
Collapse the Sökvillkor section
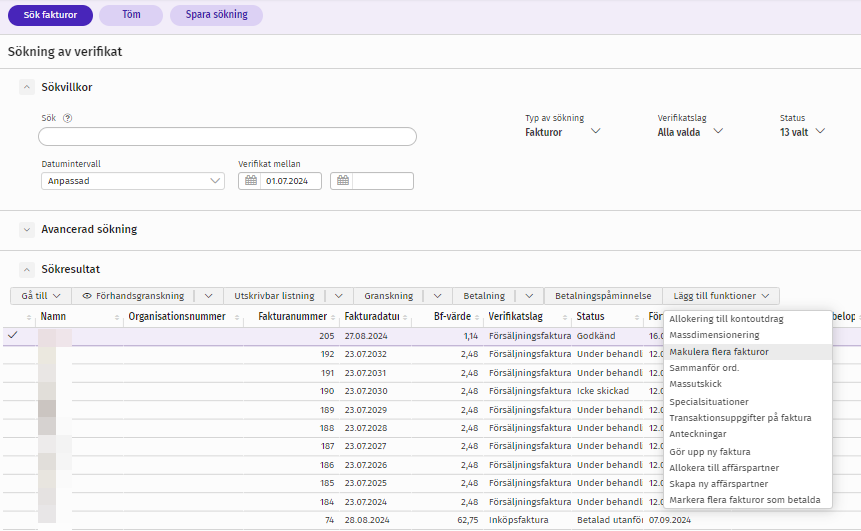click(26, 87)
